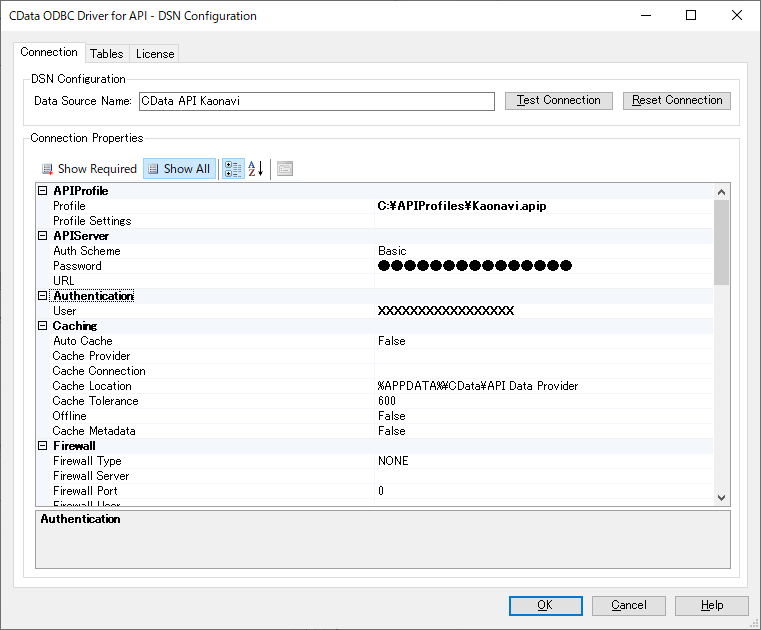
Task: Open the License tab
Action: point(155,54)
